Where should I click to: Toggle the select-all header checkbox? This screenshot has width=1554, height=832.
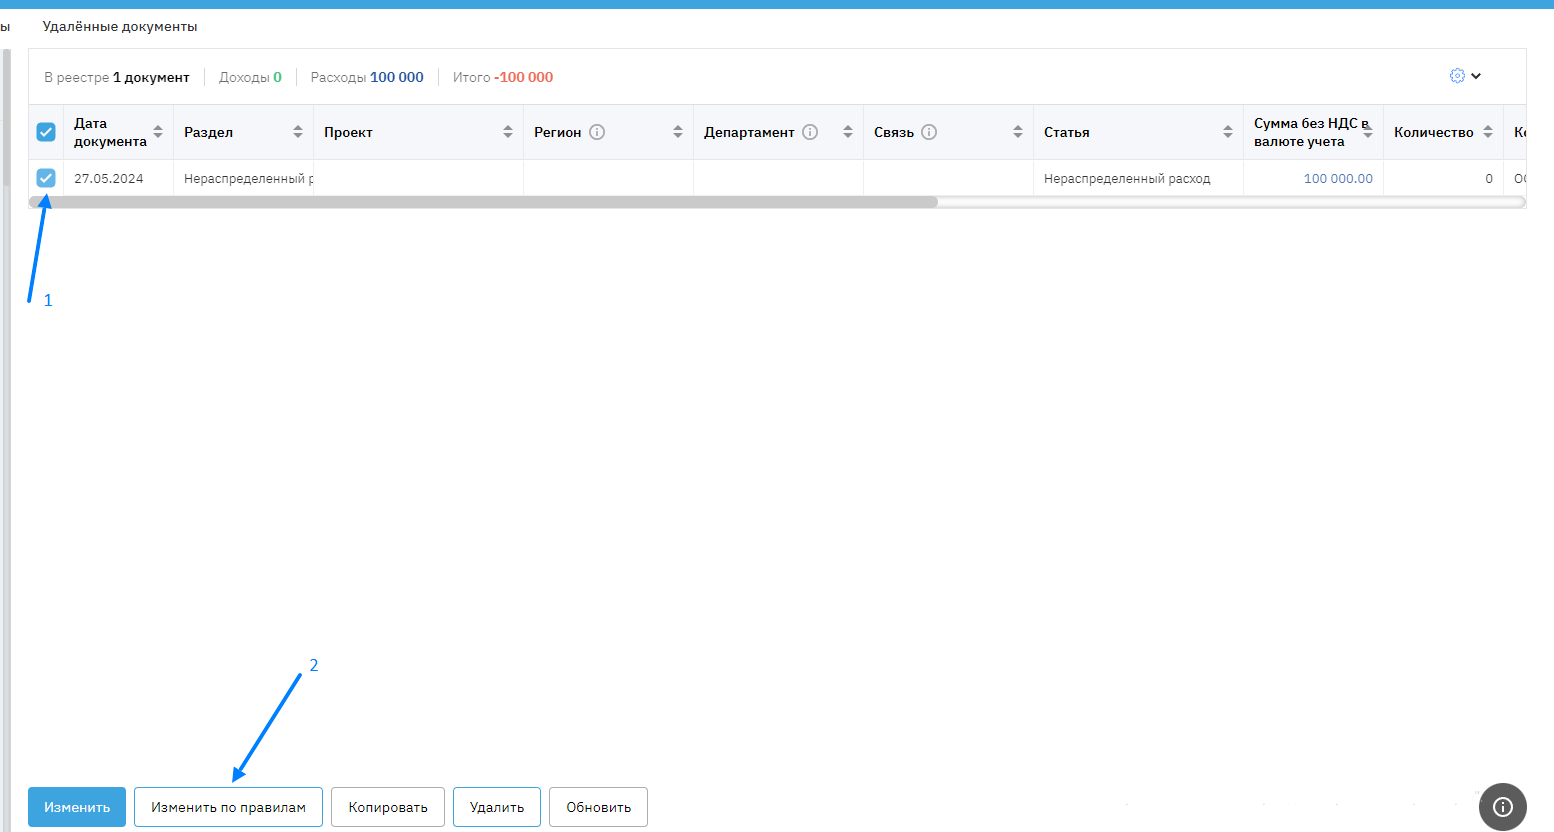coord(46,132)
